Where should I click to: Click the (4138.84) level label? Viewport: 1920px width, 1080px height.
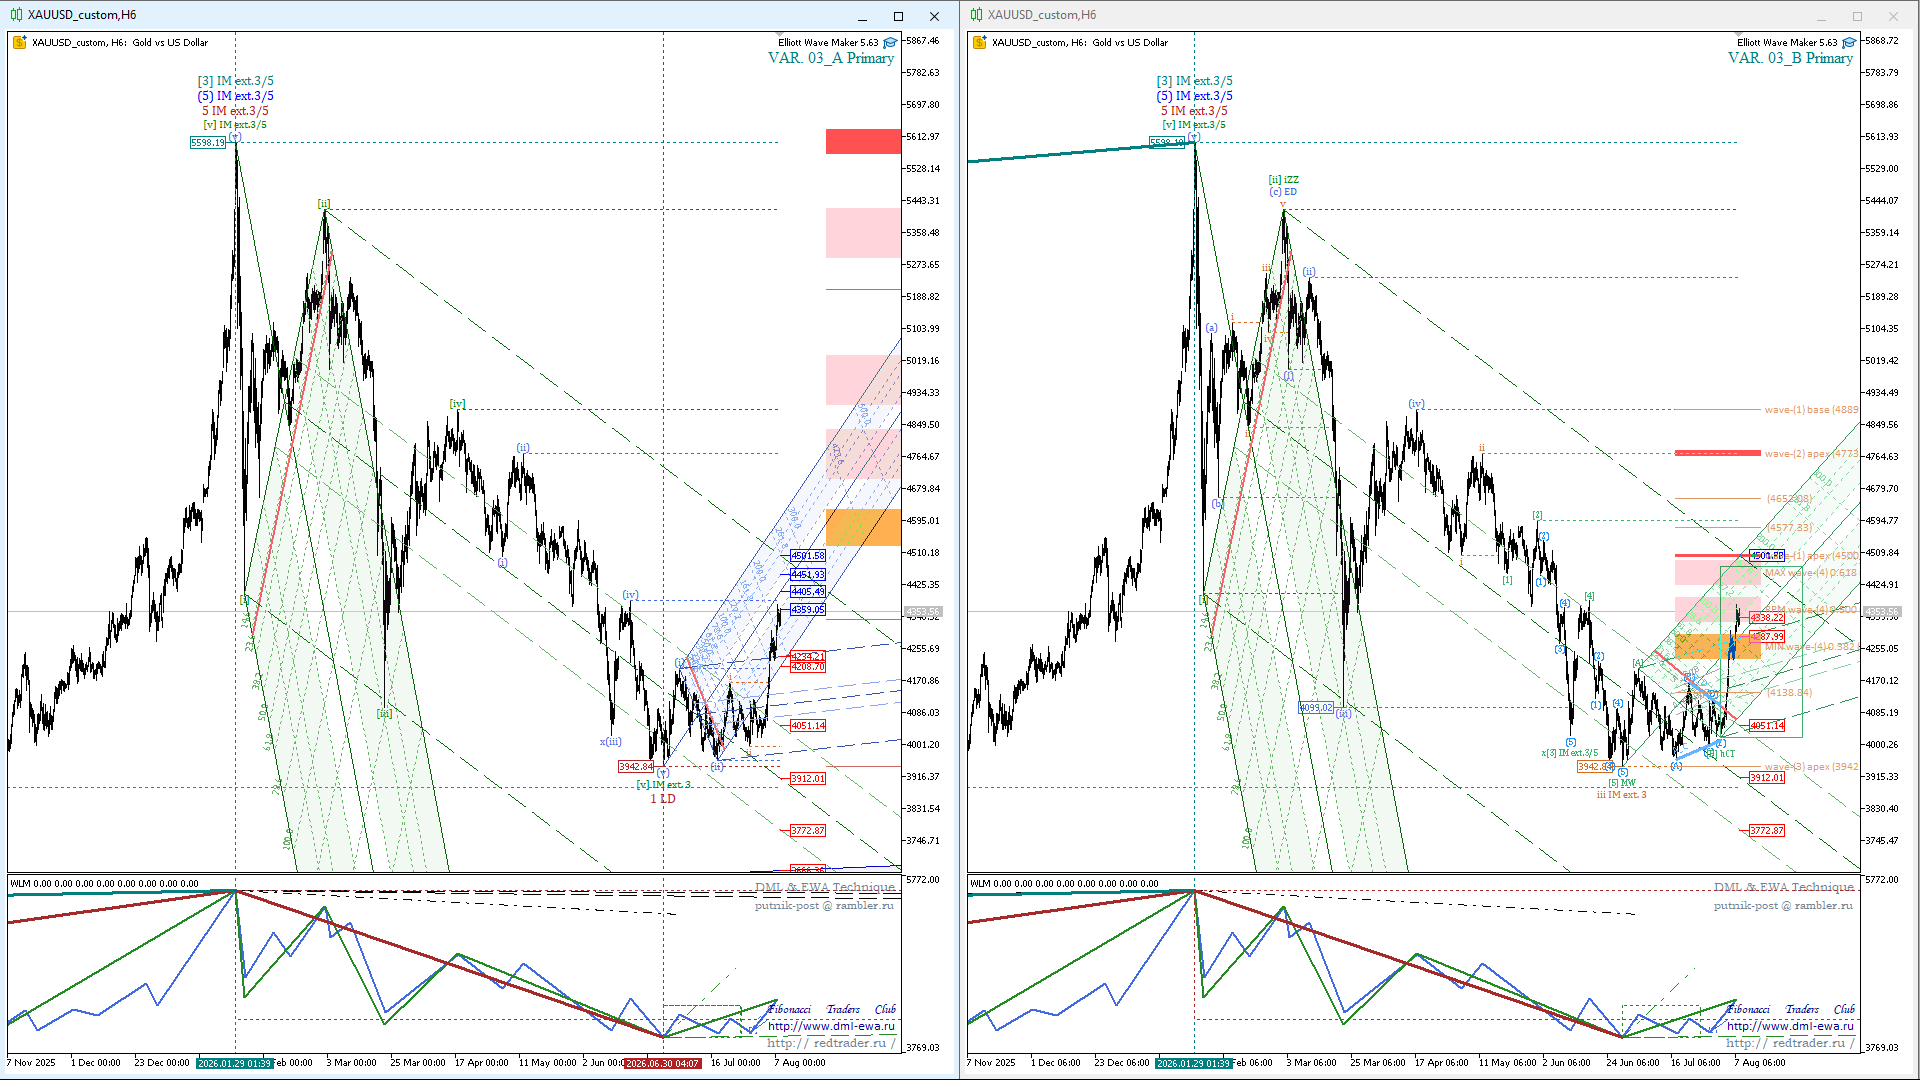1789,693
